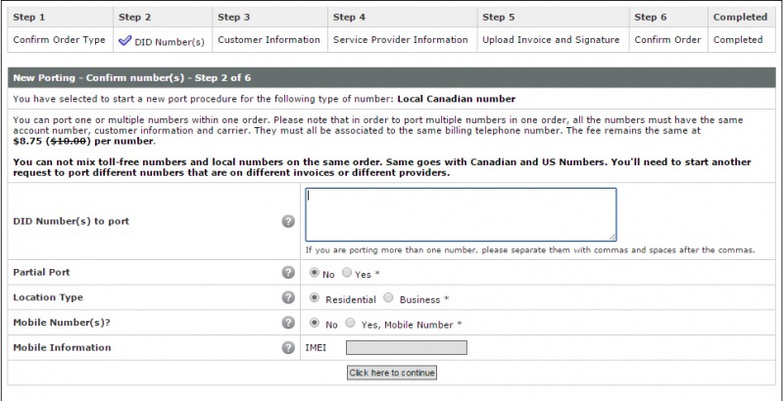Select Upload Invoice and Signature step

point(551,40)
